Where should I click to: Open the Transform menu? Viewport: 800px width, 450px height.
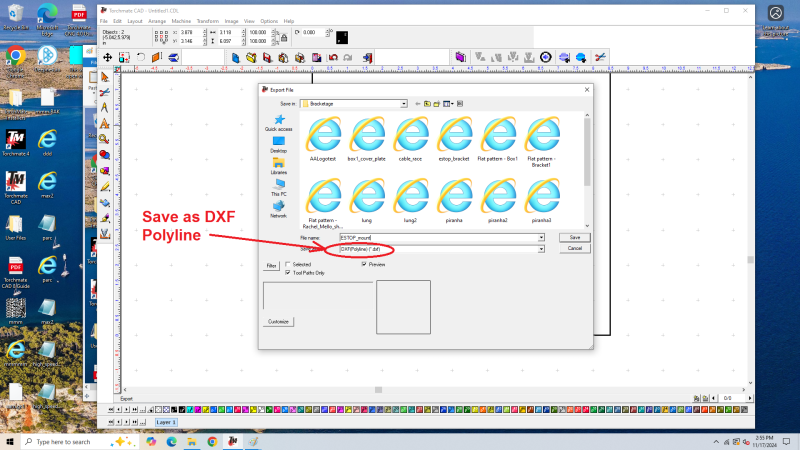(208, 21)
